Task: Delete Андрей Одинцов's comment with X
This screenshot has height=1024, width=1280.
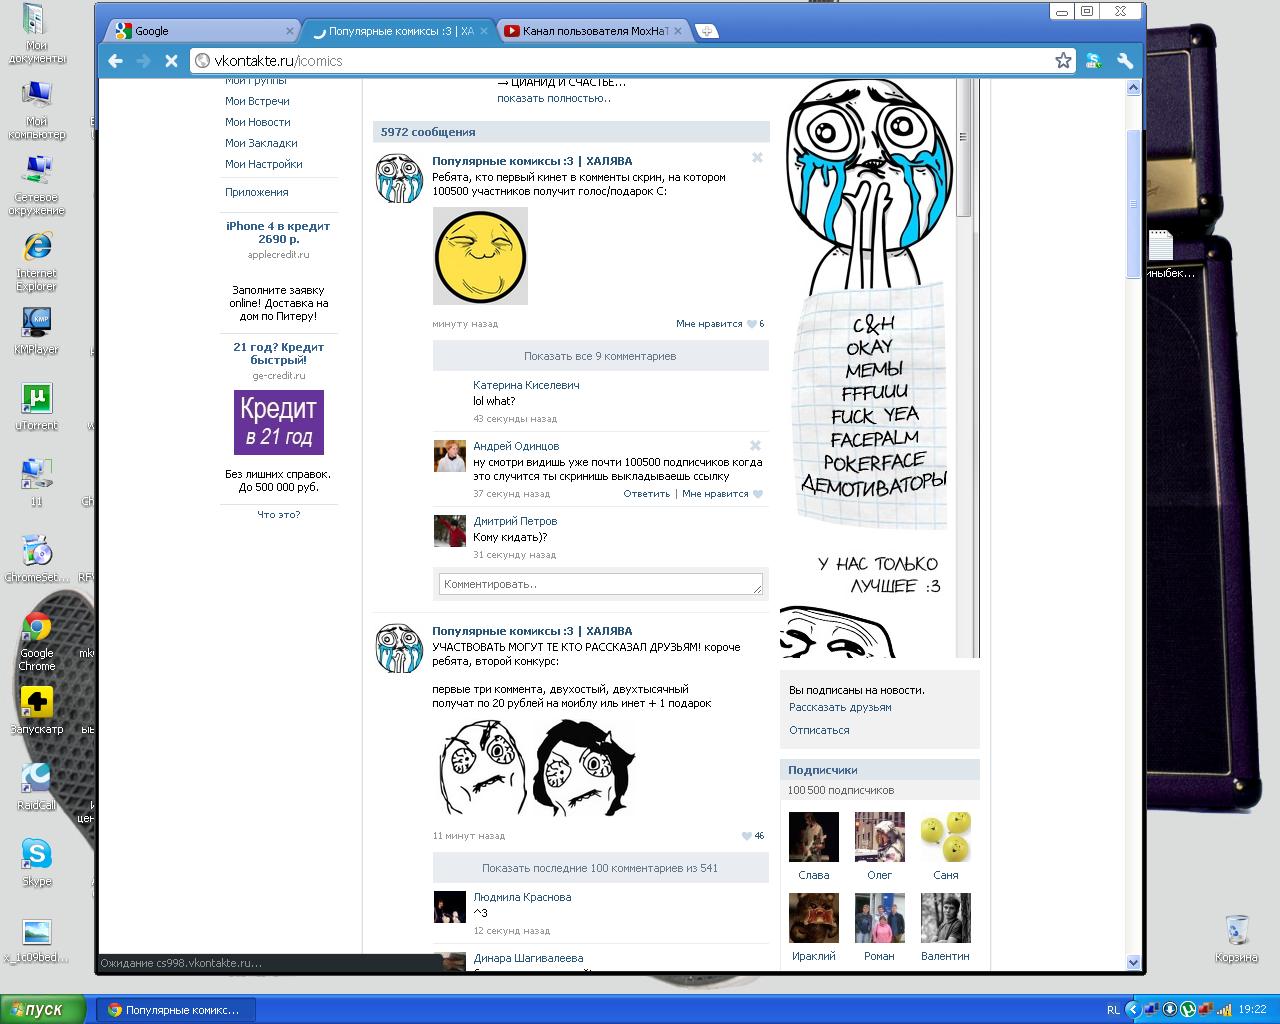Action: (755, 445)
